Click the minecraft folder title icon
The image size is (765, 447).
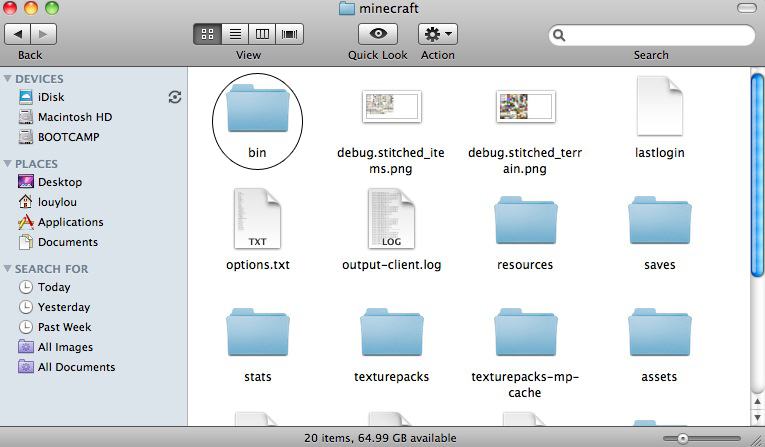click(x=346, y=8)
